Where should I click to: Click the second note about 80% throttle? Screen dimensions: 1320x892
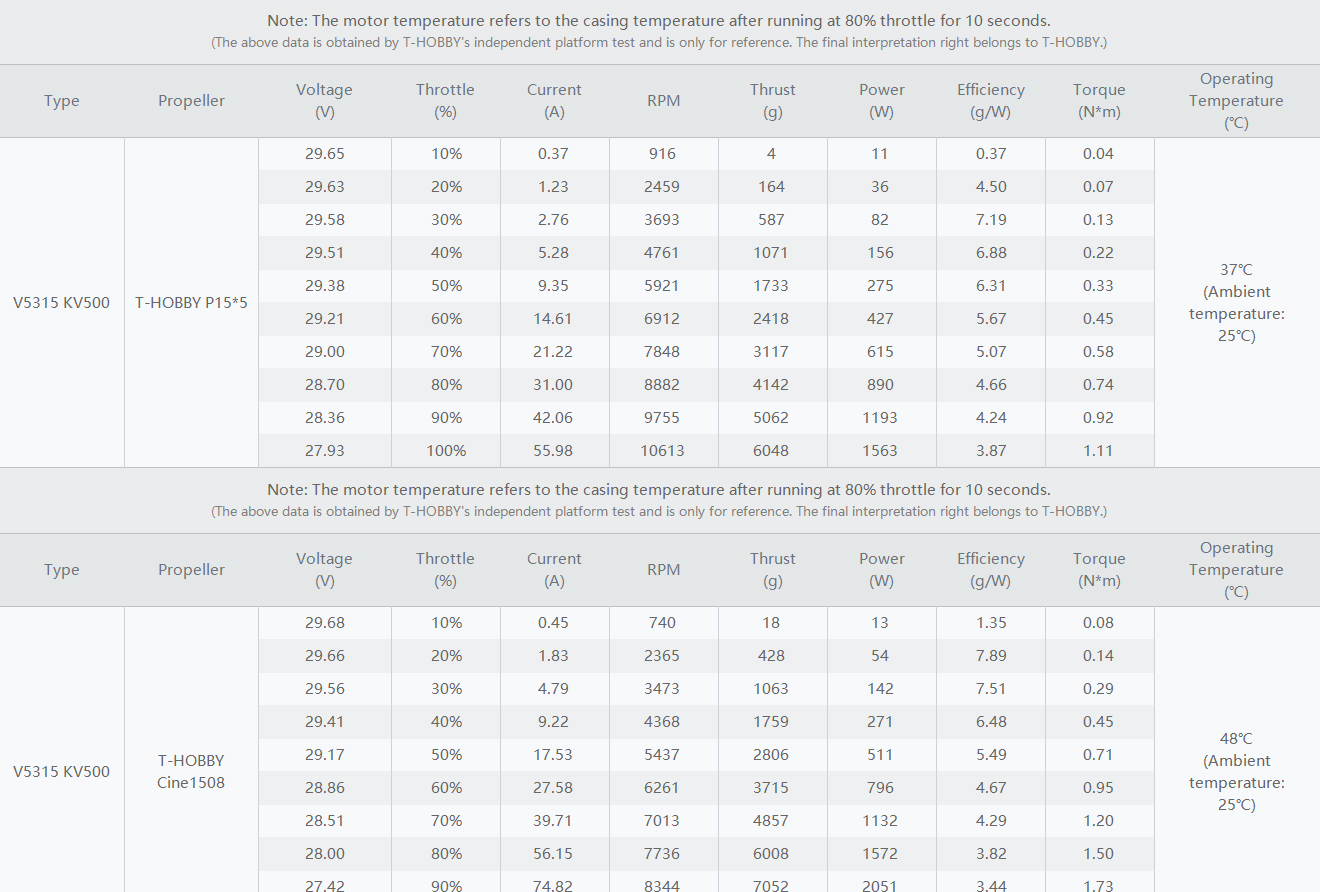pyautogui.click(x=659, y=489)
